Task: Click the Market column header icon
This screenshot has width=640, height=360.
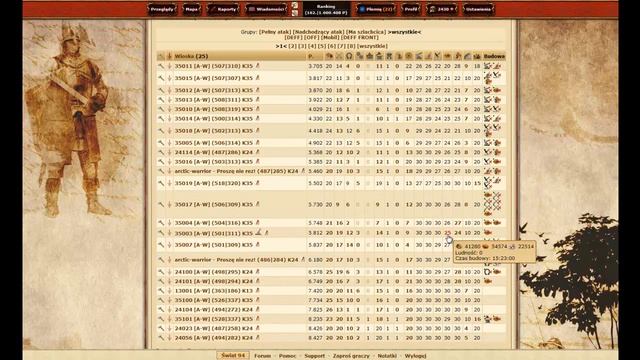Action: pyautogui.click(x=409, y=56)
